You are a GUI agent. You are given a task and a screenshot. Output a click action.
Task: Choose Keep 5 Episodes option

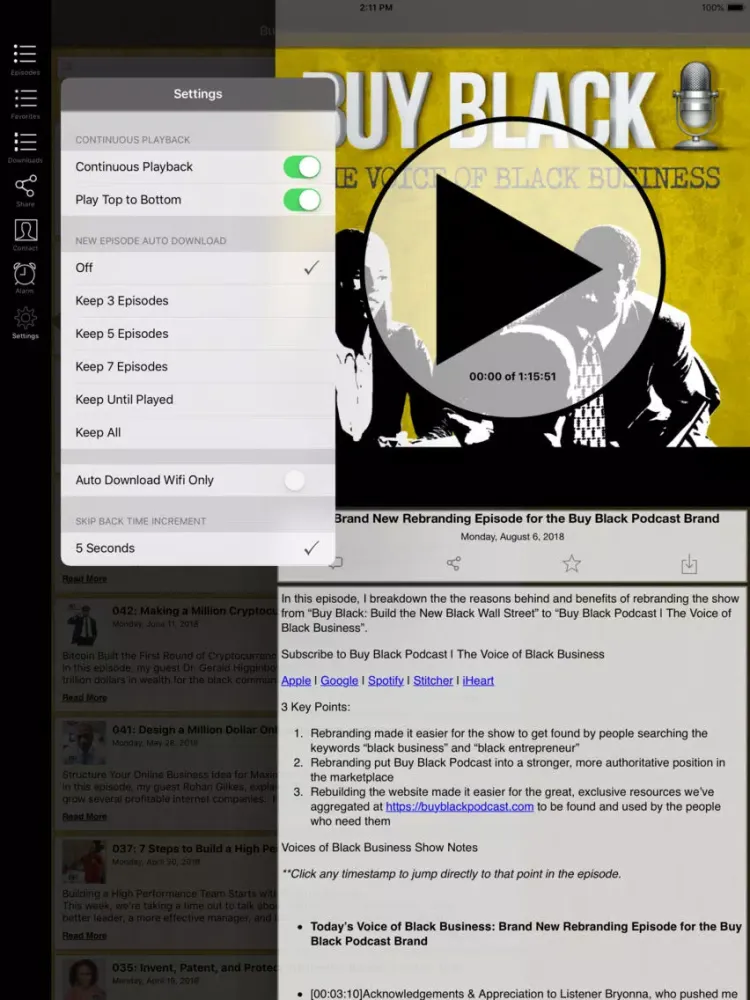click(198, 334)
